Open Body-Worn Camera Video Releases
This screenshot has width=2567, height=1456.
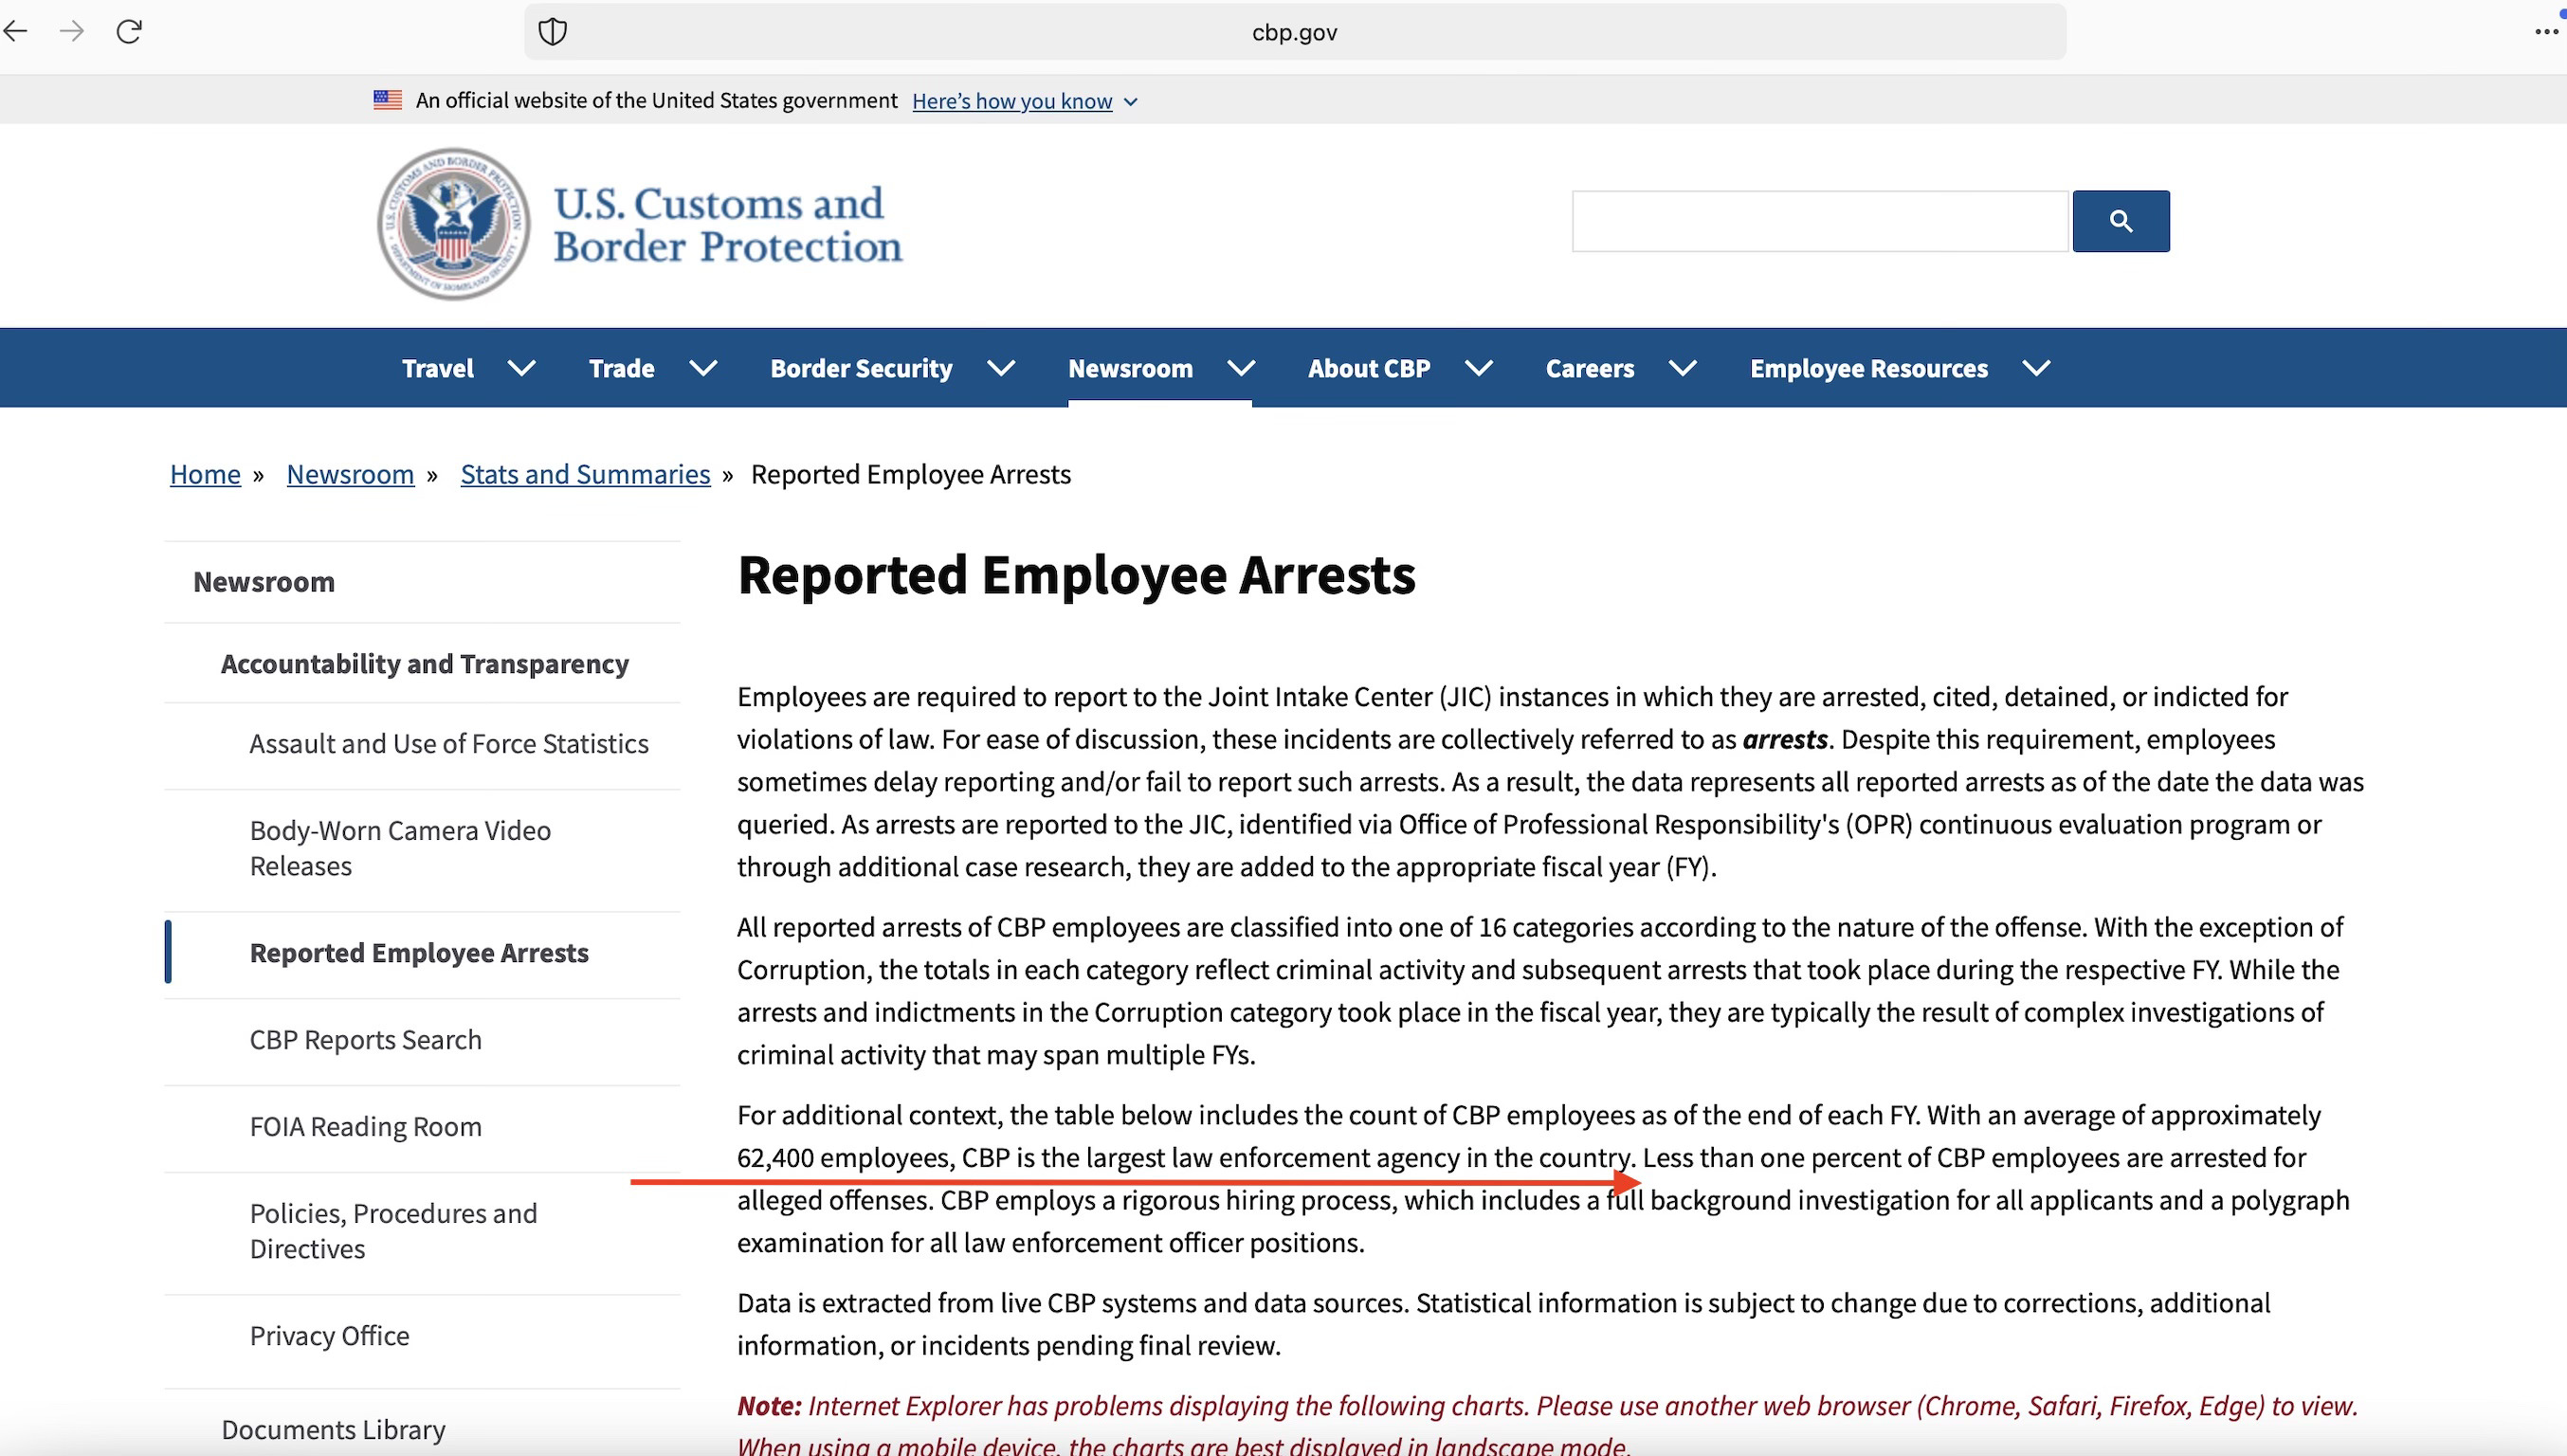(400, 848)
